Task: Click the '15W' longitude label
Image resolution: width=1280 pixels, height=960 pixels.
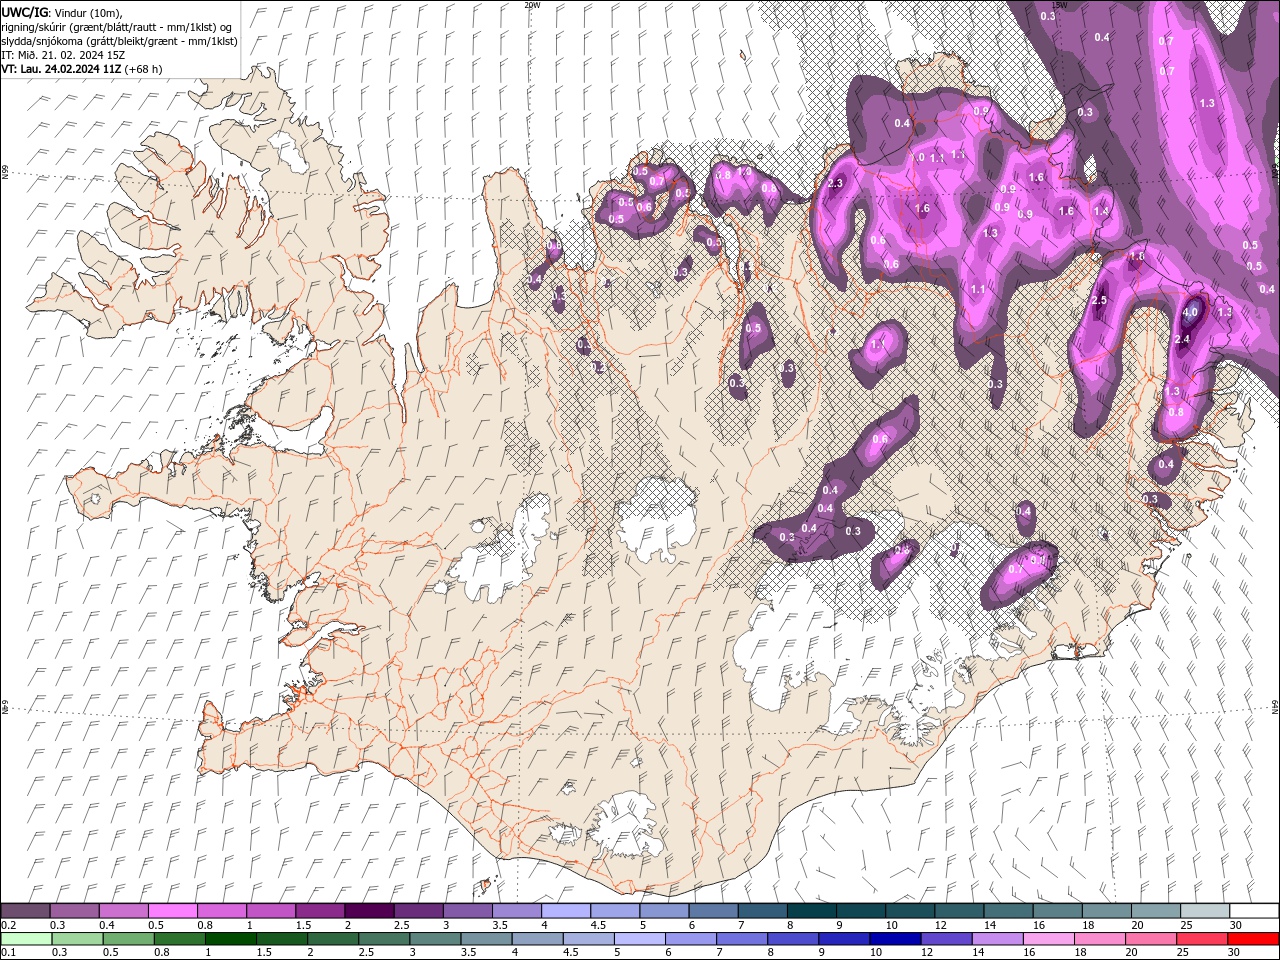Action: pos(1059,5)
